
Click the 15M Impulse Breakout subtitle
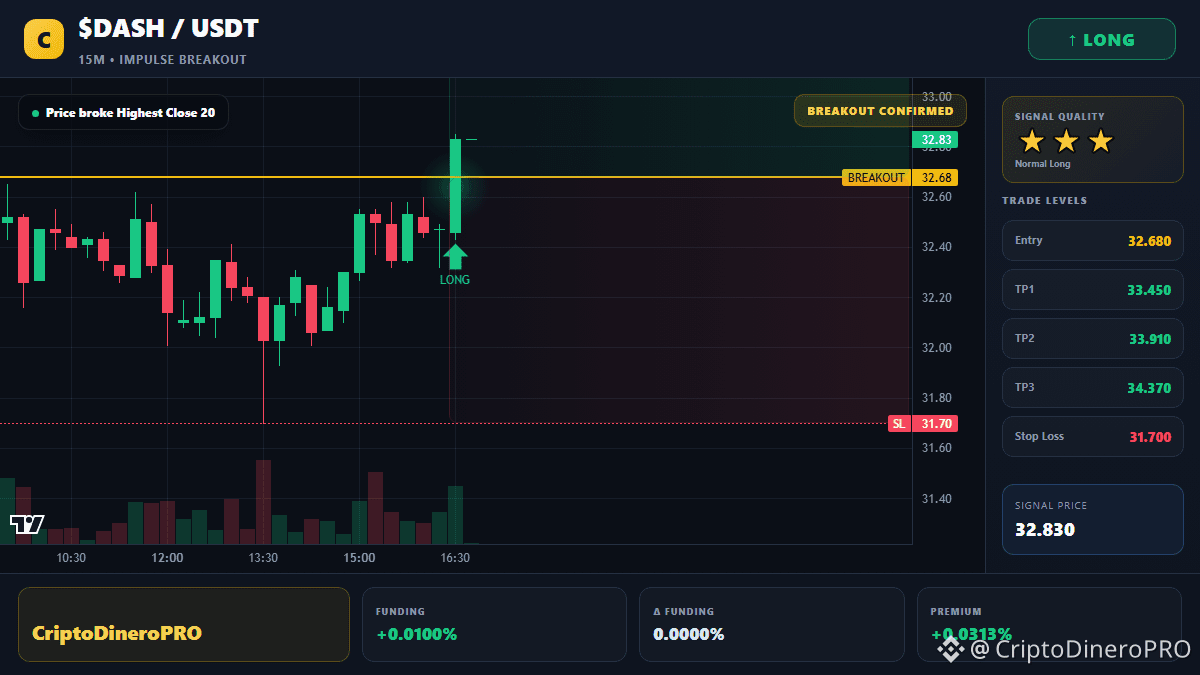click(162, 60)
